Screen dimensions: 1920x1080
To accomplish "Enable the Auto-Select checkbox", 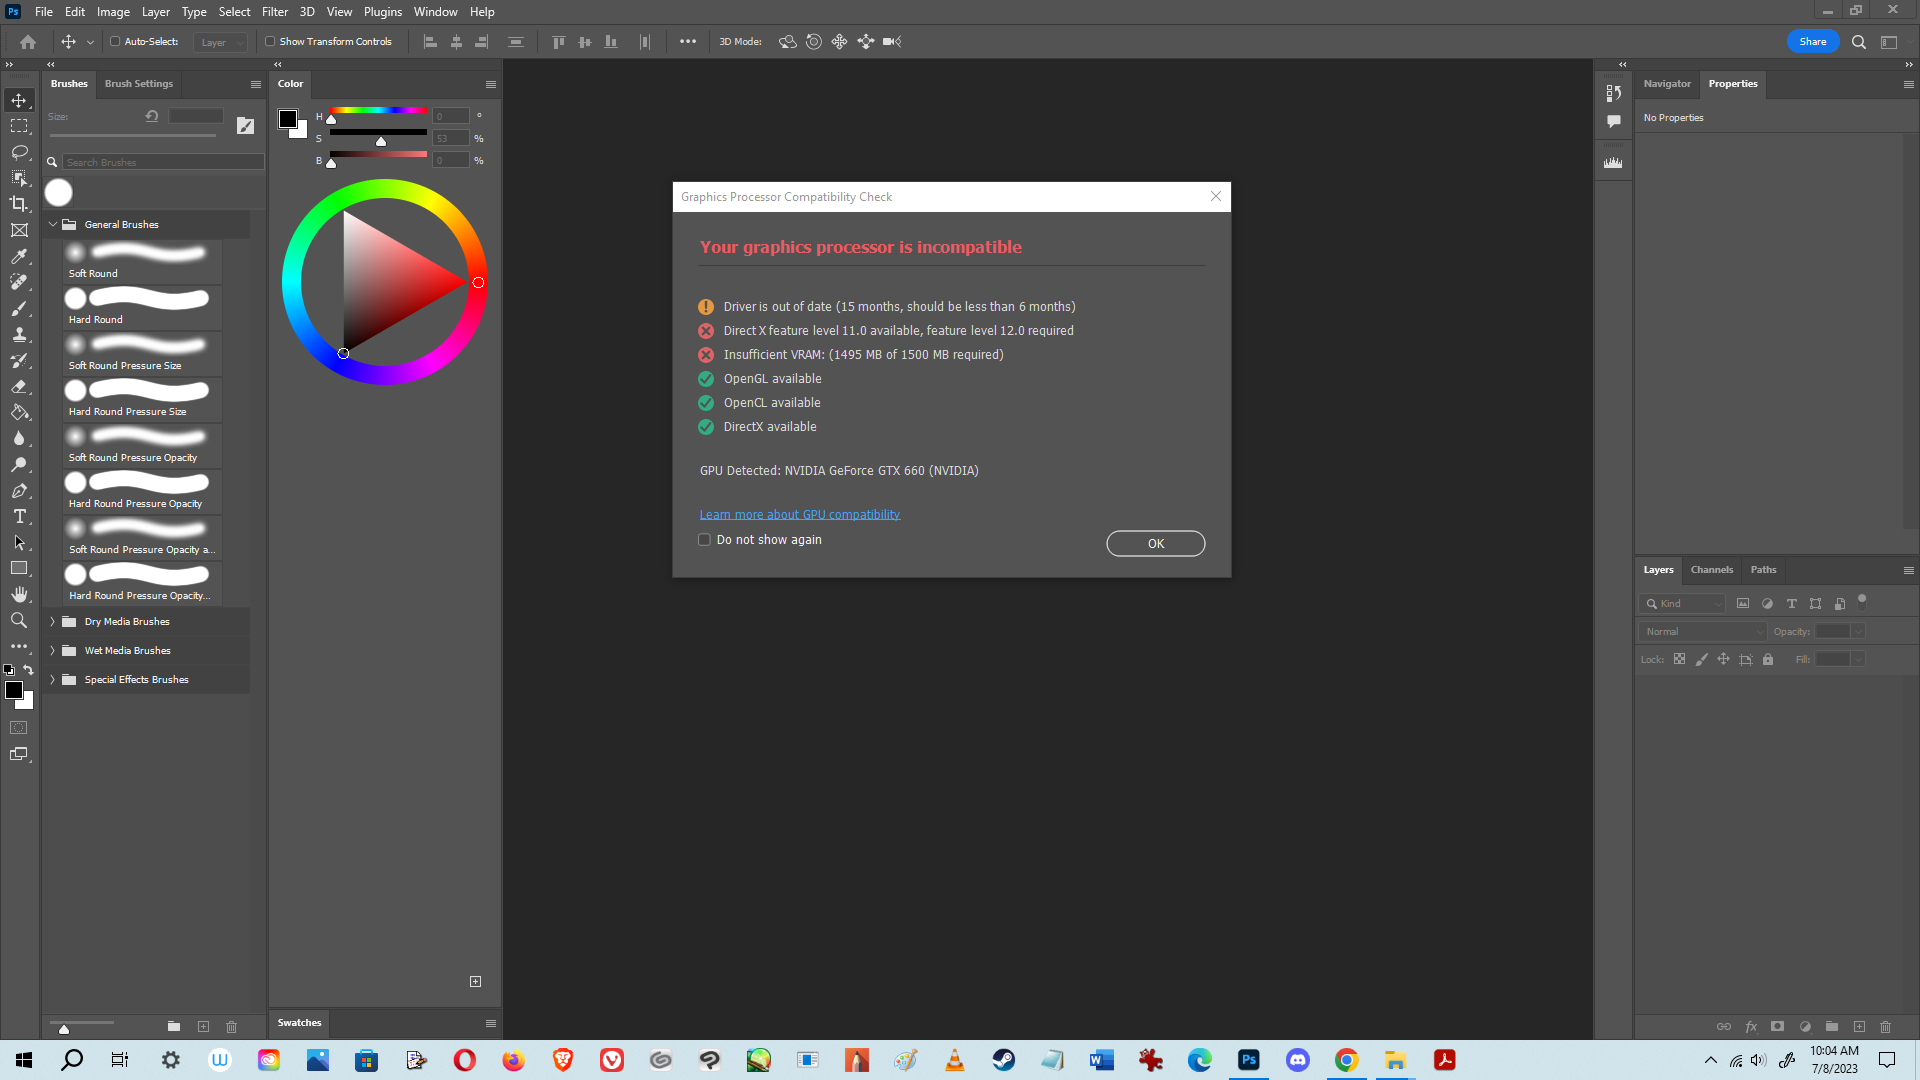I will tap(115, 42).
